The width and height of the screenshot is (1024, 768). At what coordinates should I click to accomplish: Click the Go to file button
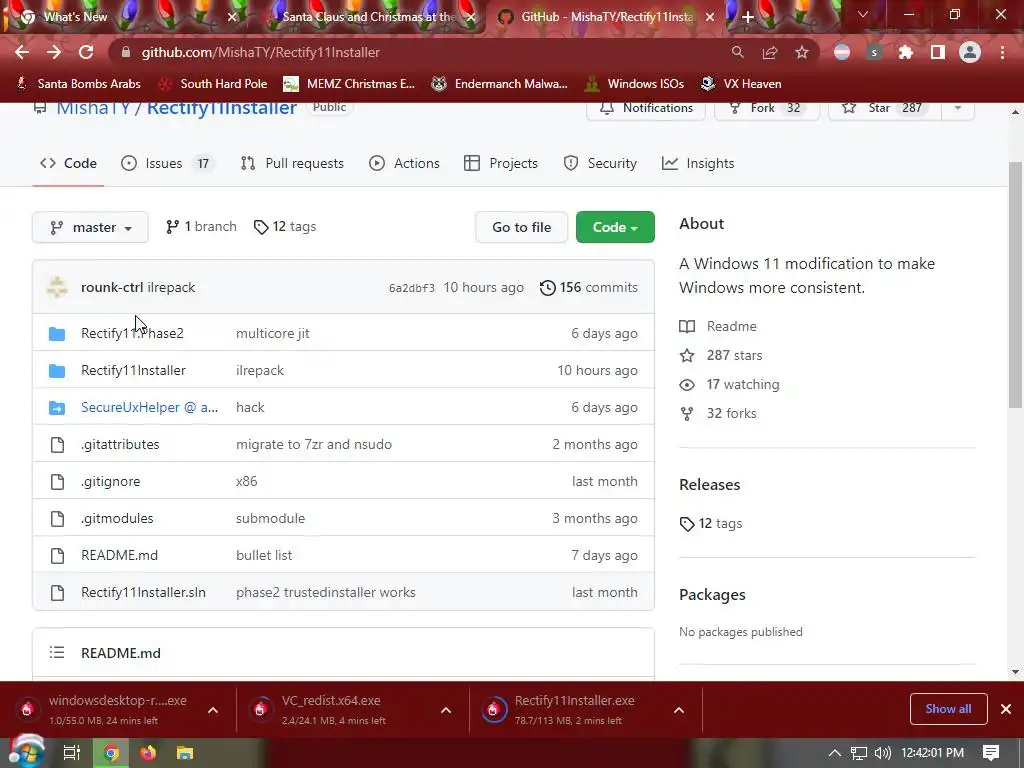click(x=521, y=227)
